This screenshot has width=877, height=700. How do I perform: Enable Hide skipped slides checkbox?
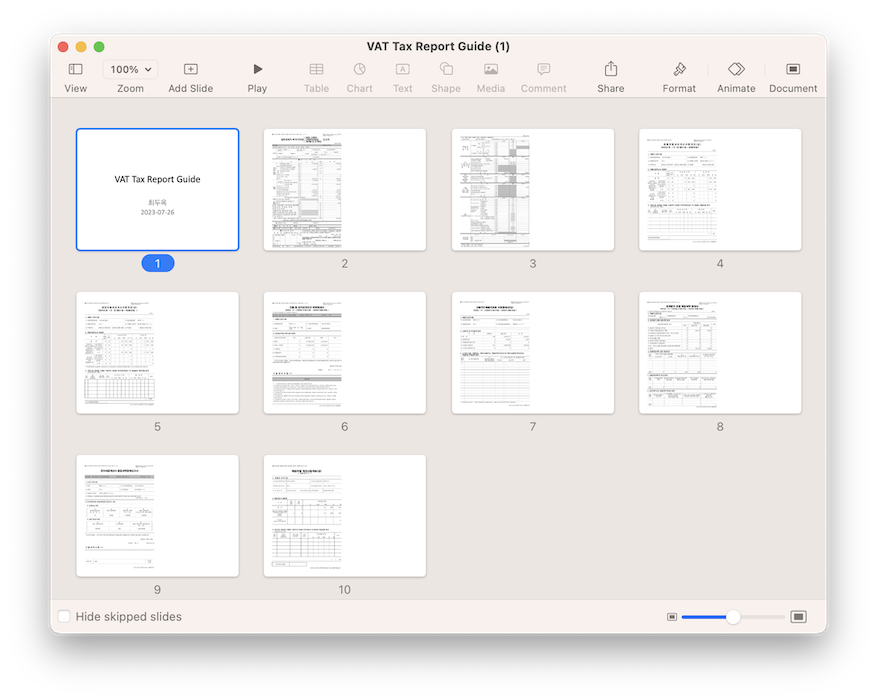pyautogui.click(x=64, y=616)
